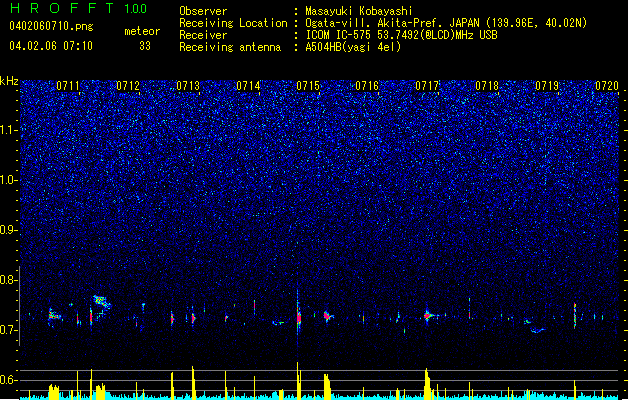Click the 0715 time marker
The width and height of the screenshot is (629, 400).
(308, 86)
